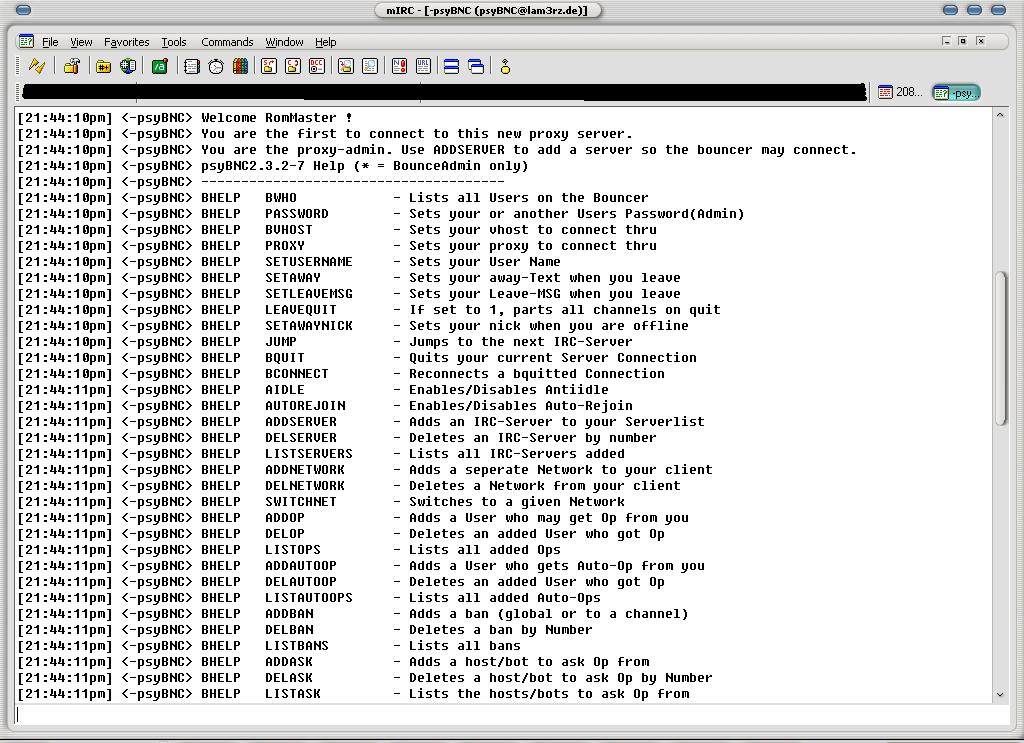
Task: Switch to the -psy... query window button
Action: [956, 93]
